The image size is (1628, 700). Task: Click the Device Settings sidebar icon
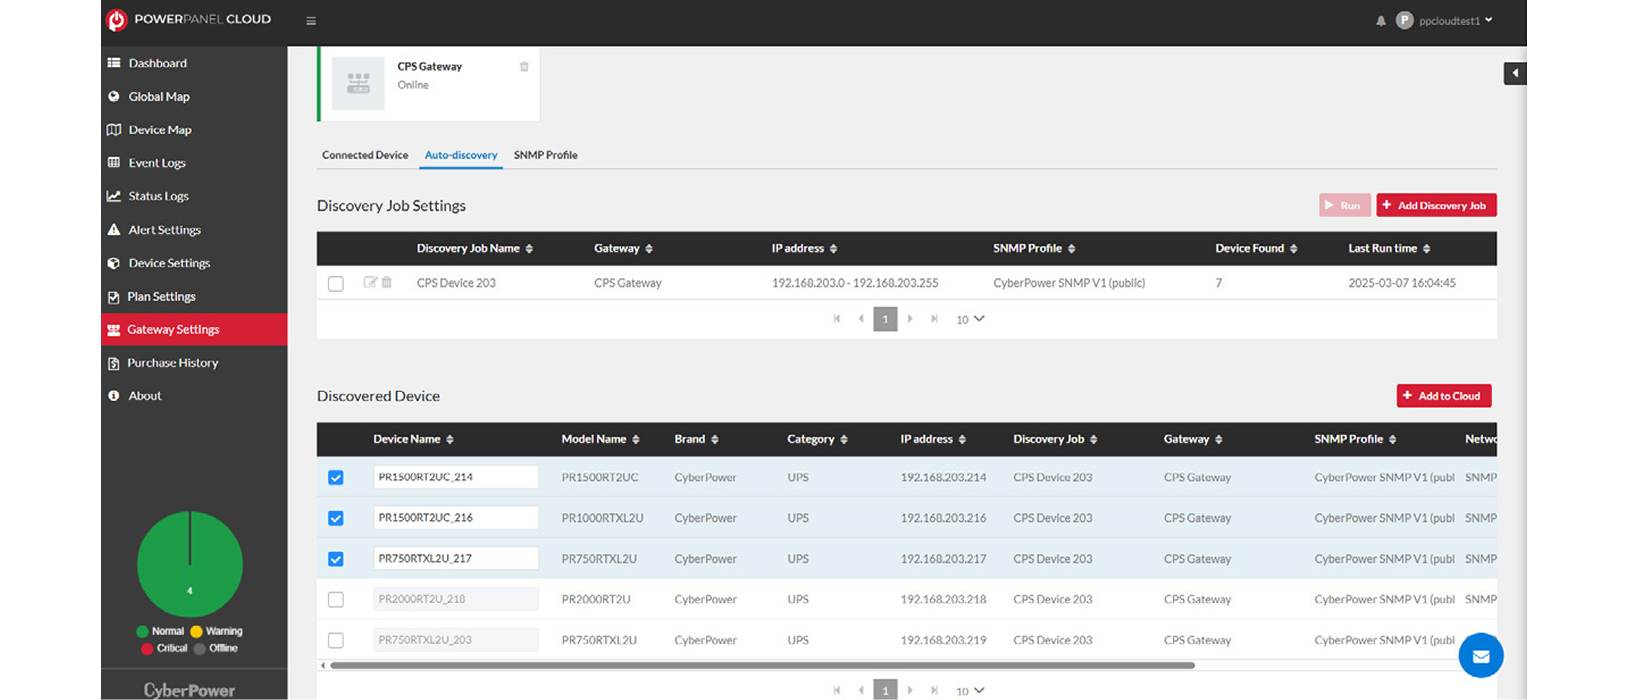pos(114,263)
